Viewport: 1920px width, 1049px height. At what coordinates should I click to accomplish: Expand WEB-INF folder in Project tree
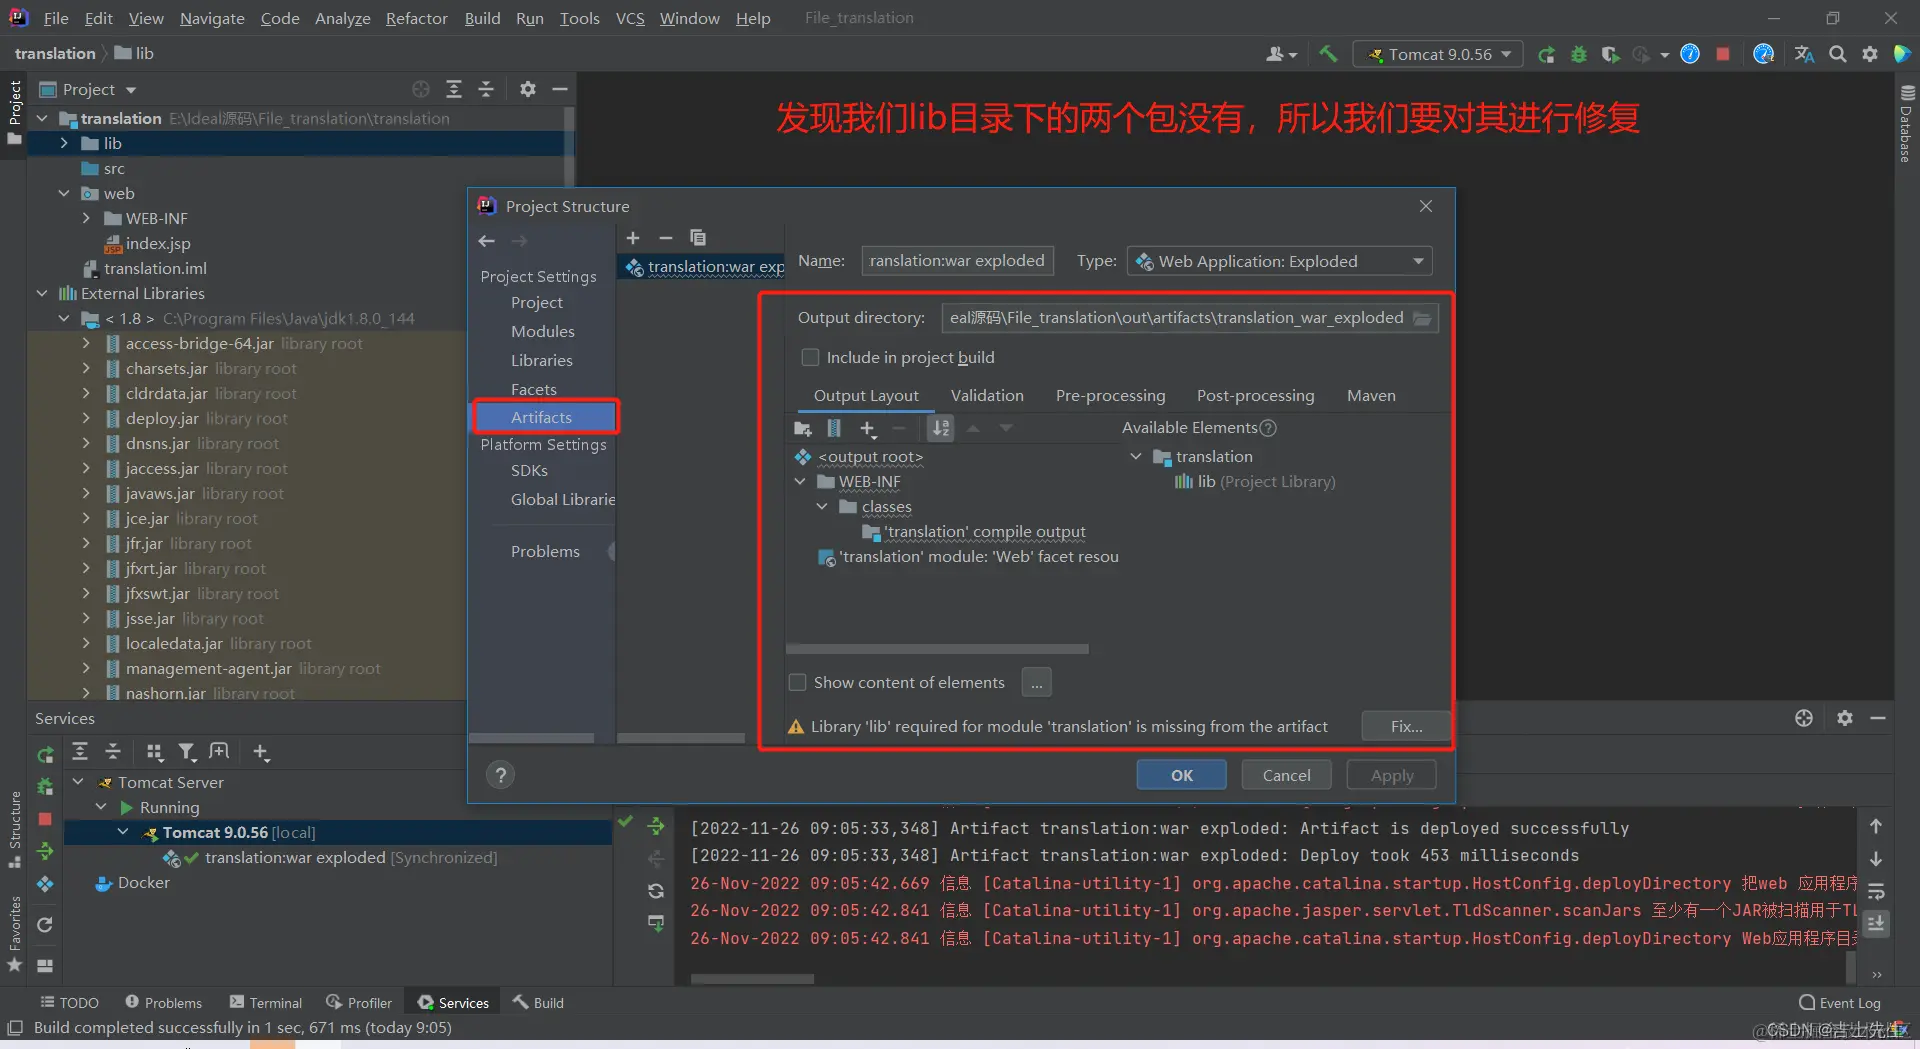pyautogui.click(x=86, y=218)
